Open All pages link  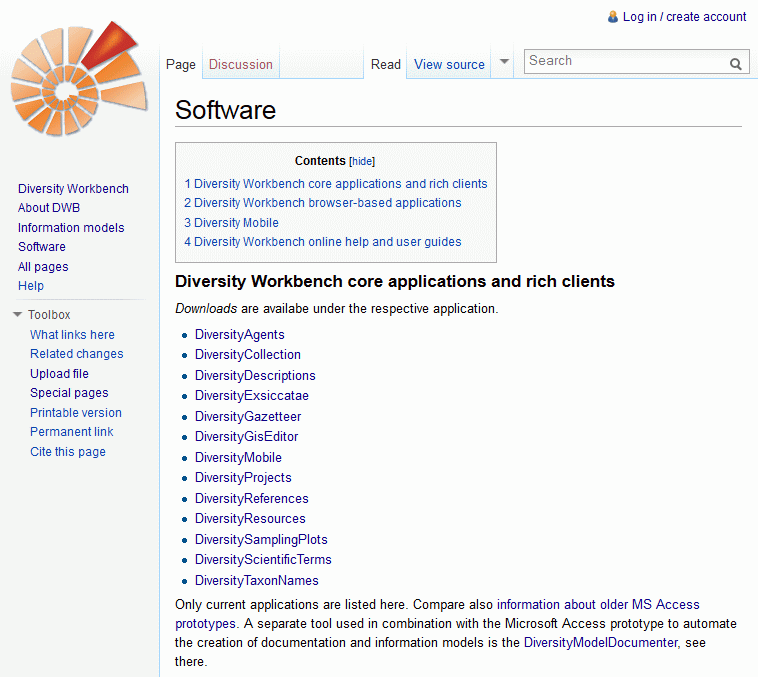coord(43,267)
